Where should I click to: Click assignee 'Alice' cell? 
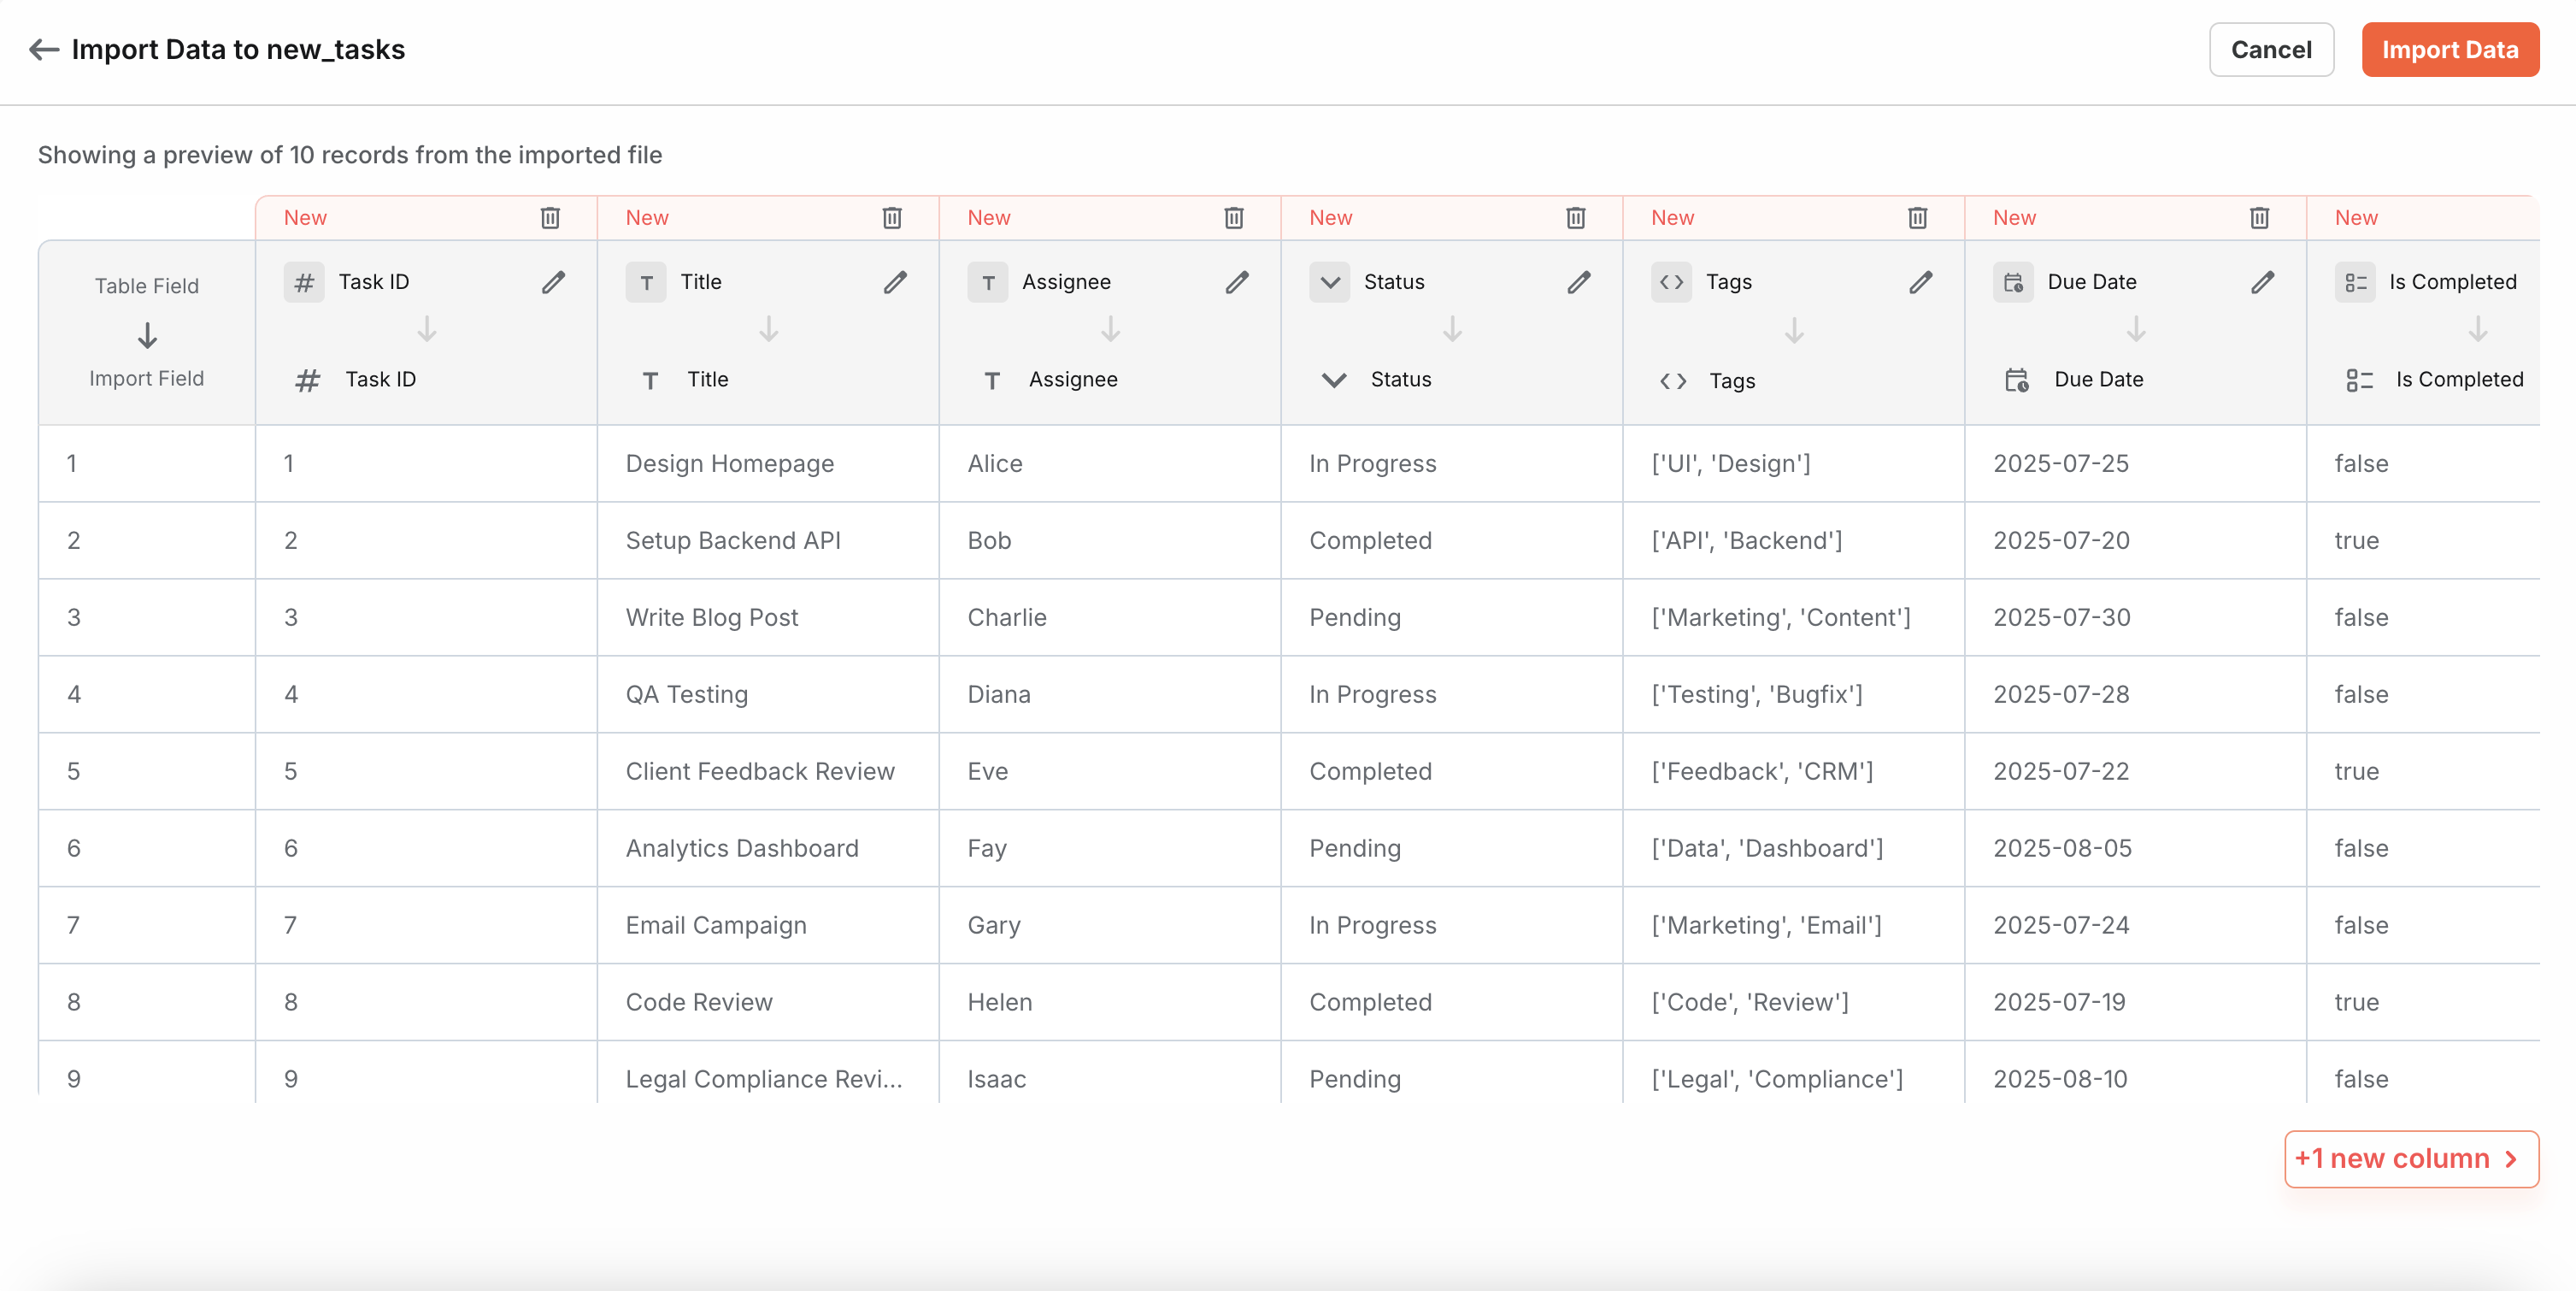(x=1110, y=463)
